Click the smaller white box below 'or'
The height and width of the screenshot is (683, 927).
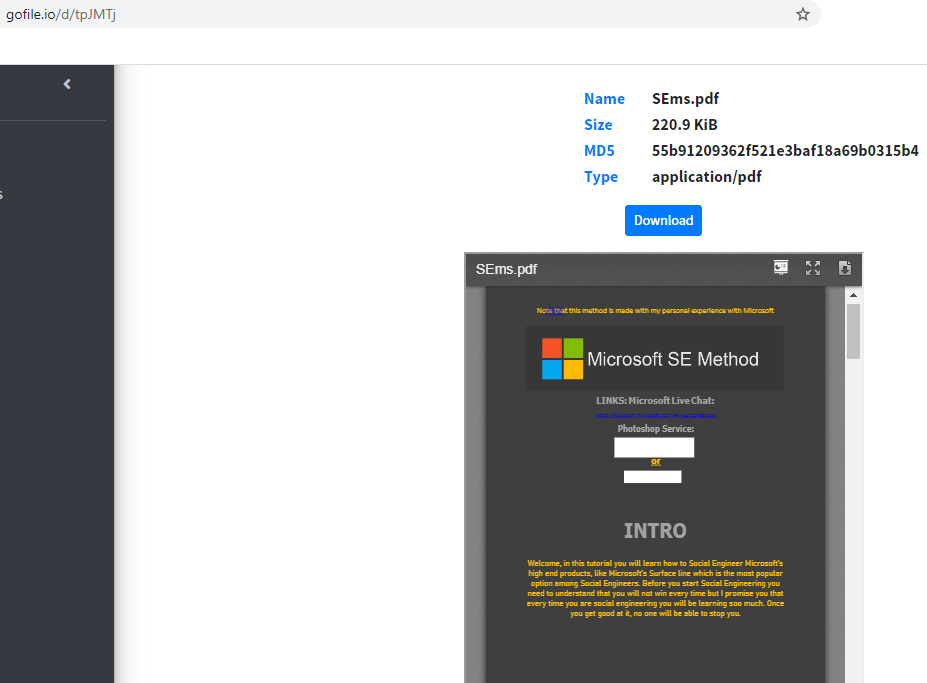pos(652,477)
